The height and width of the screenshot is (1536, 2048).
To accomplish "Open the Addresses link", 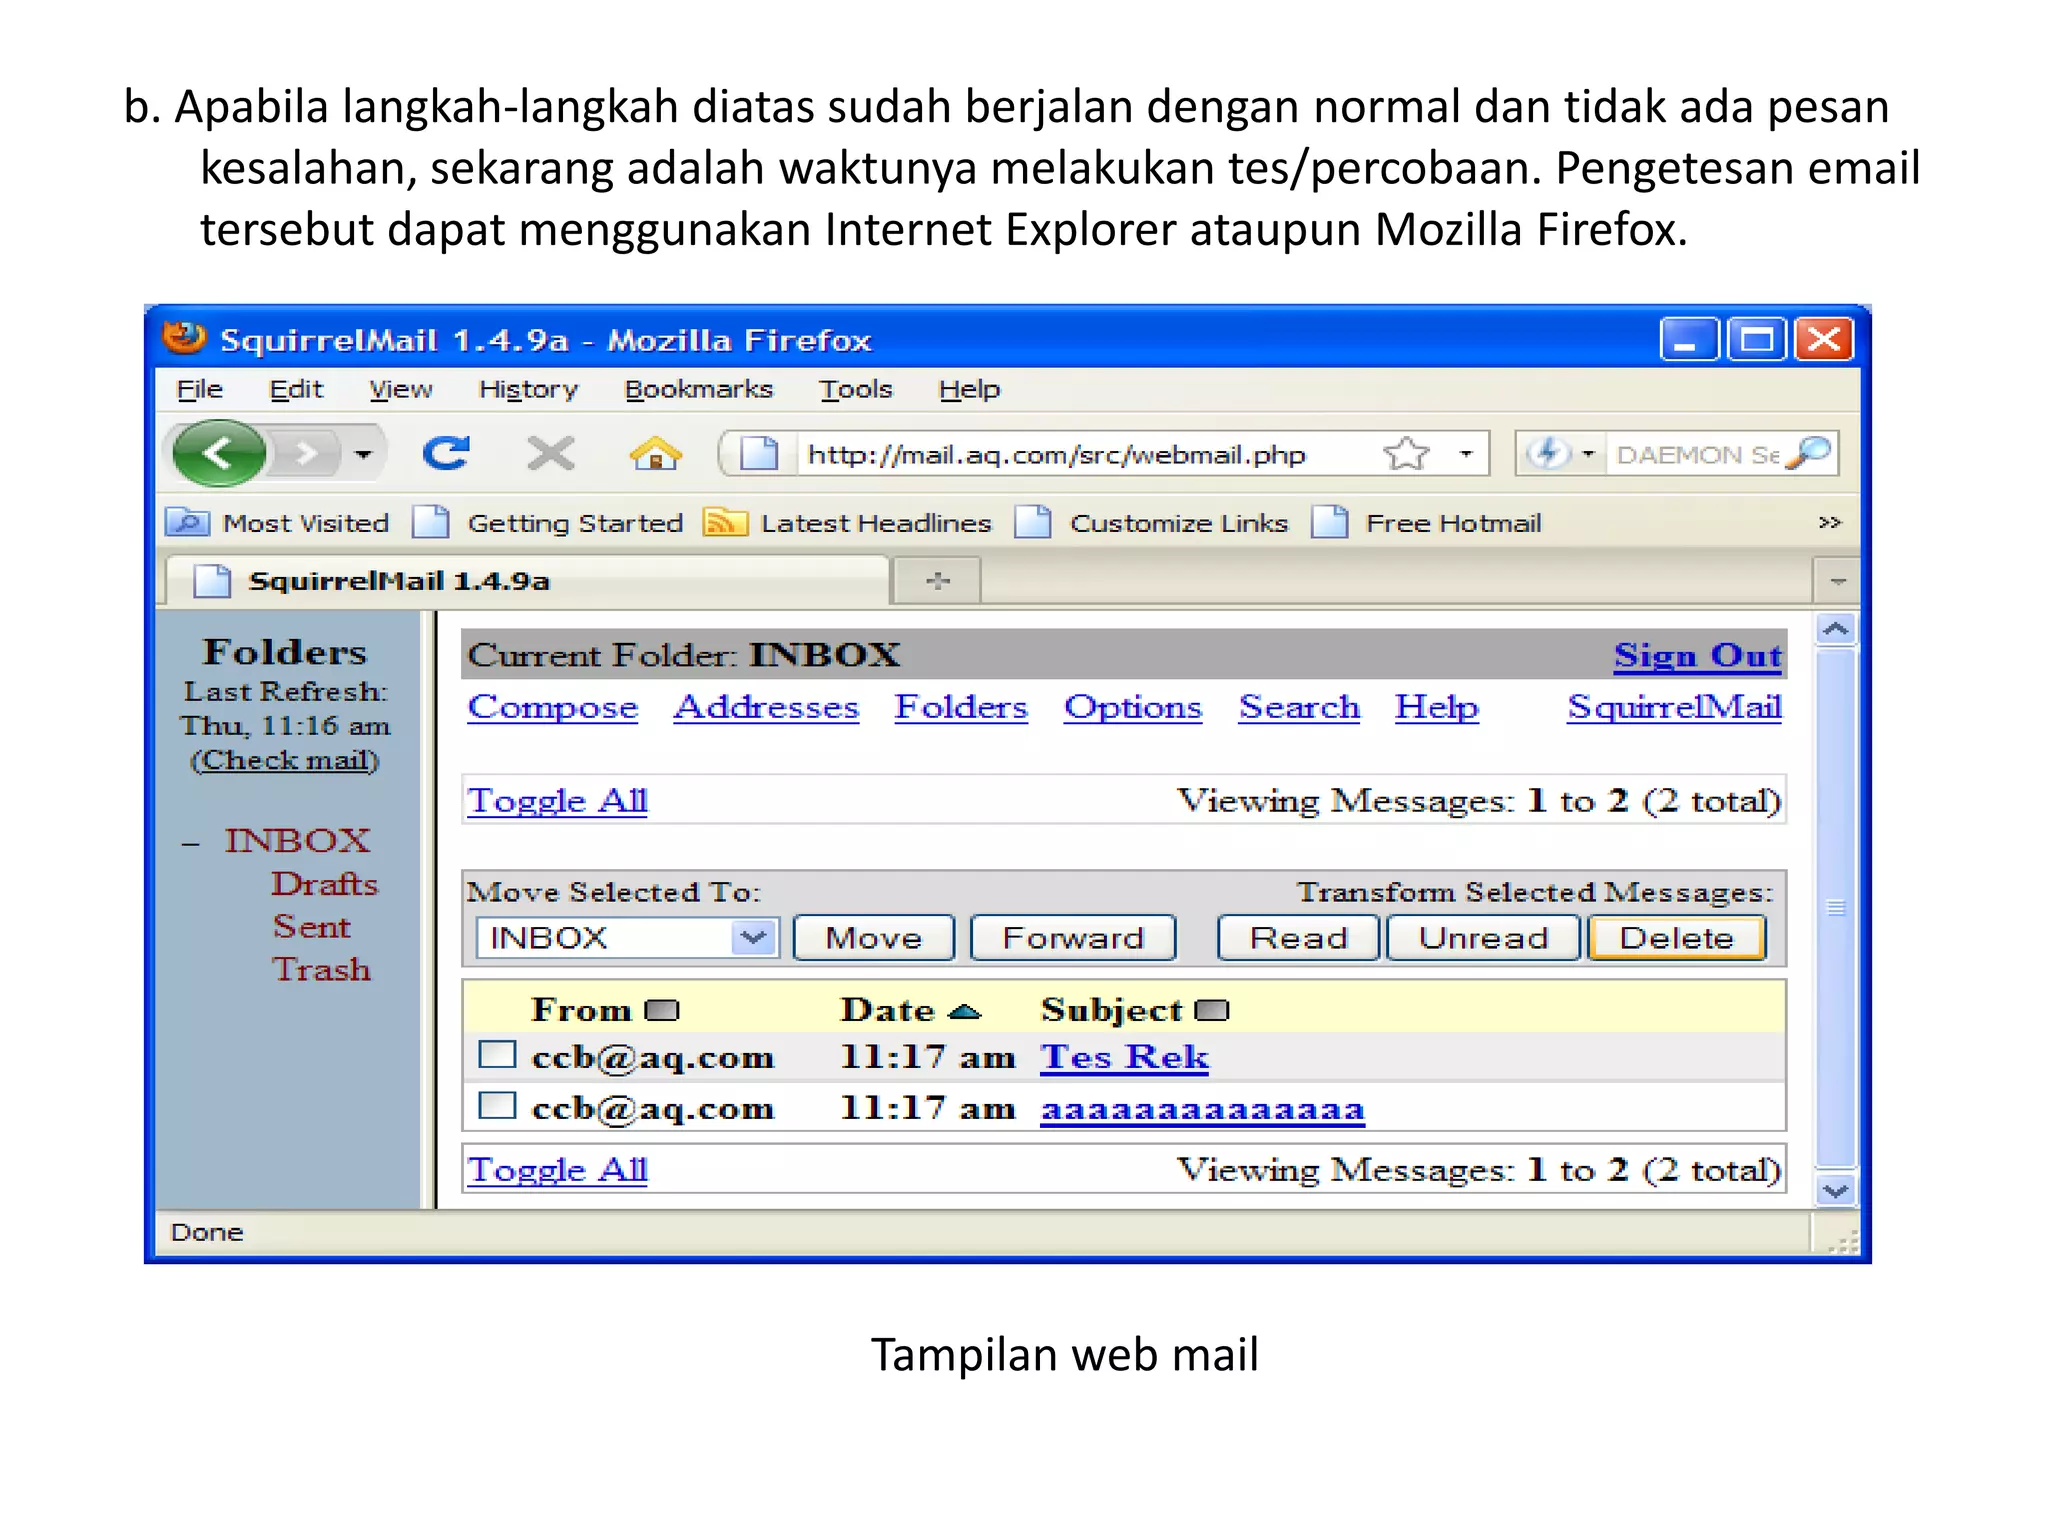I will tap(766, 707).
